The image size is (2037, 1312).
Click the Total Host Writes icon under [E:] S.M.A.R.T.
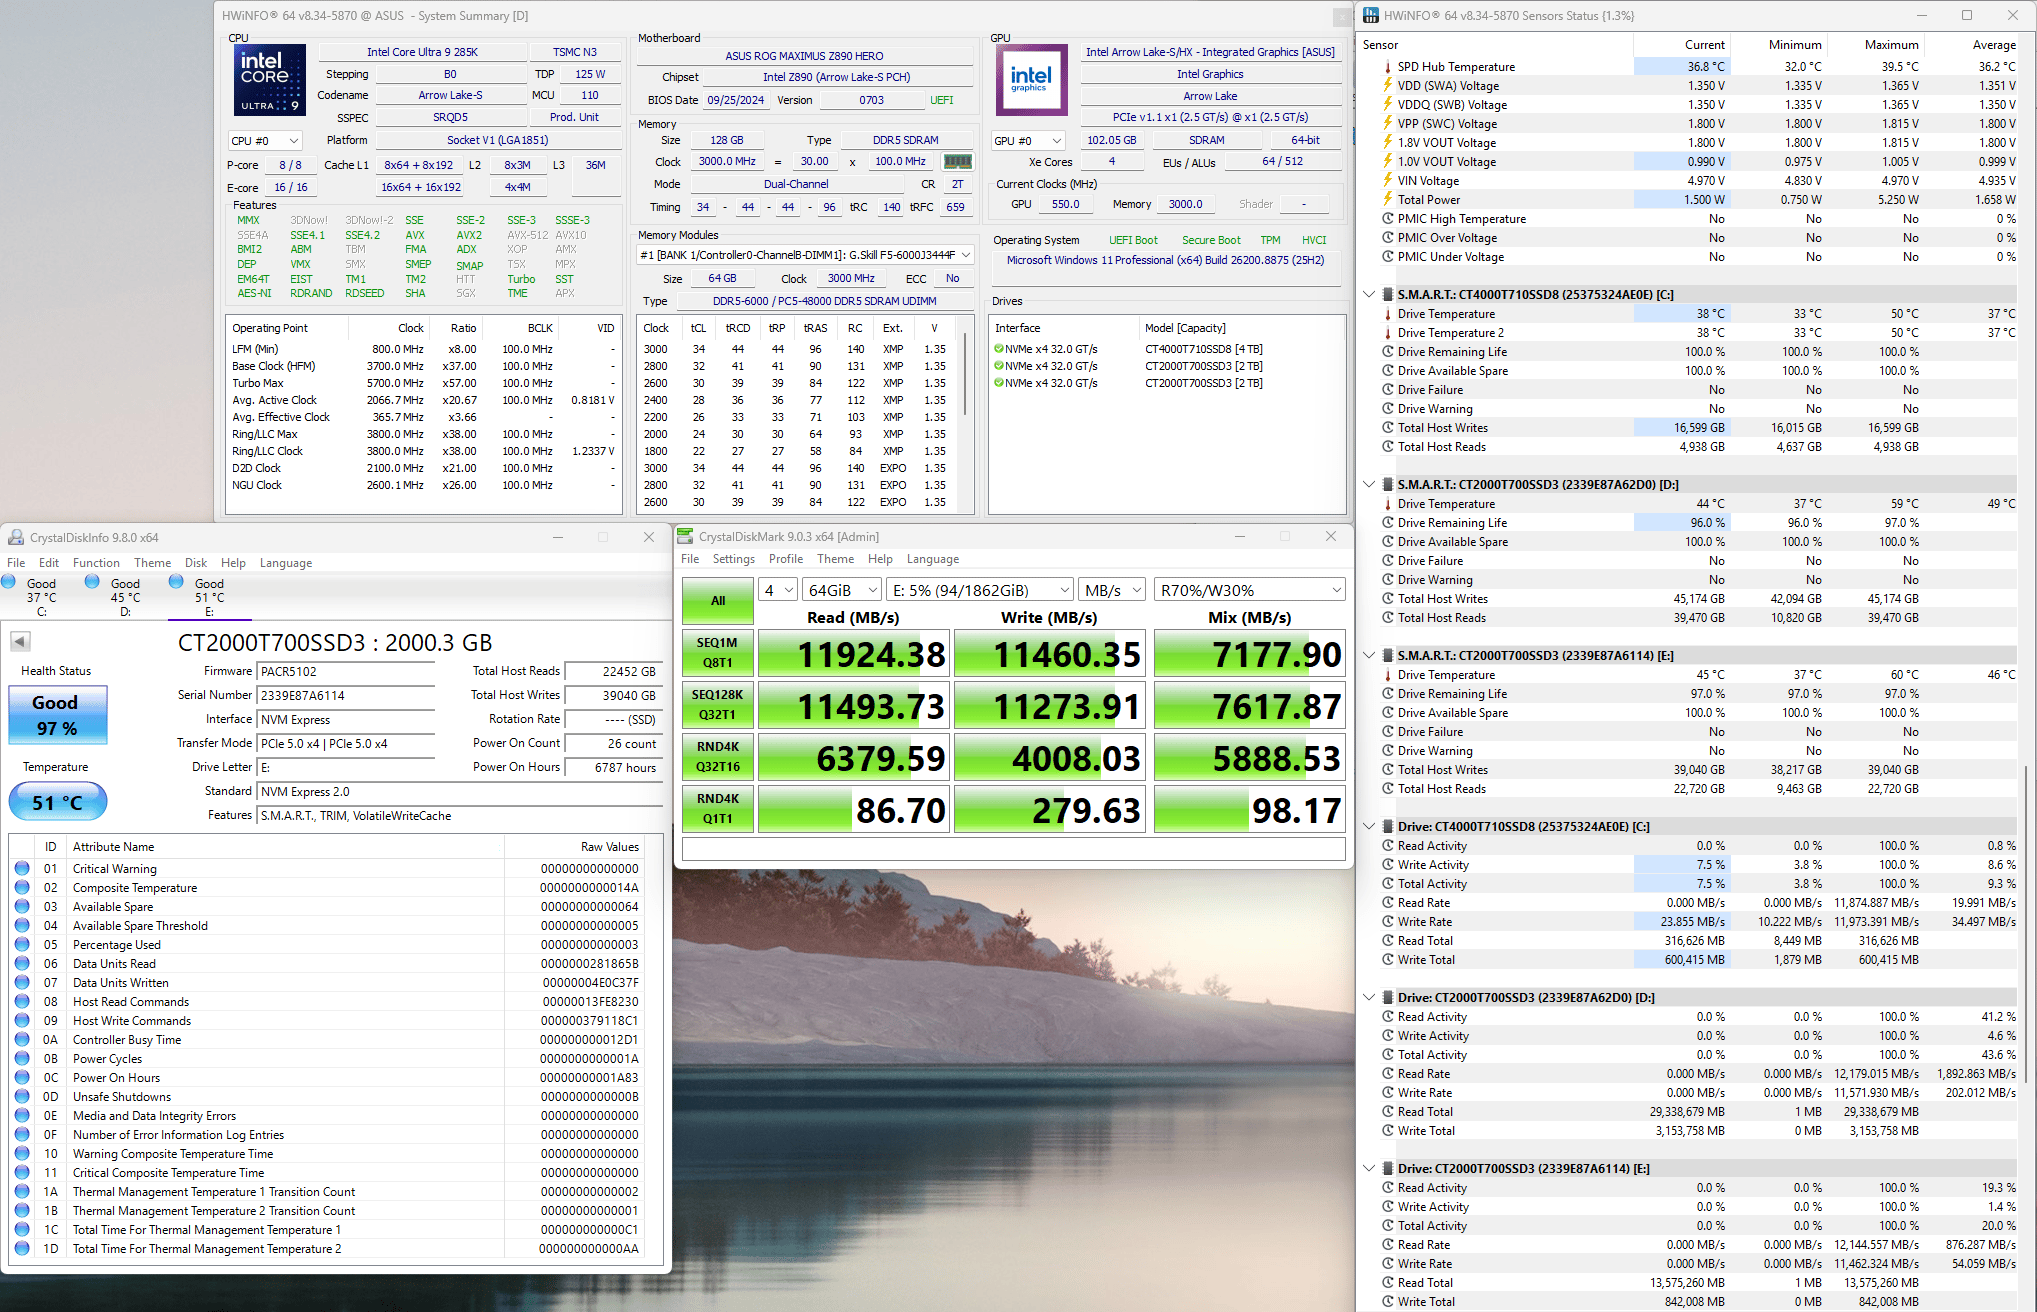tap(1388, 770)
